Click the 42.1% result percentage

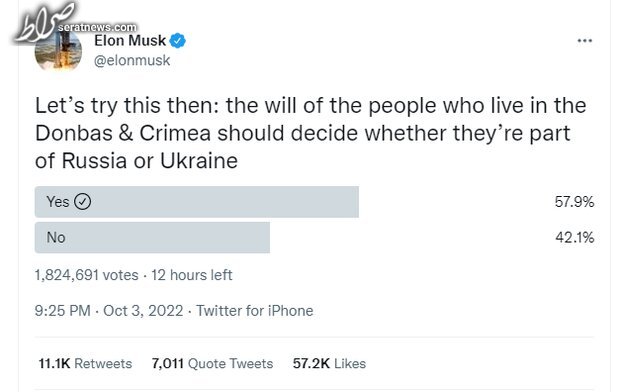(575, 238)
